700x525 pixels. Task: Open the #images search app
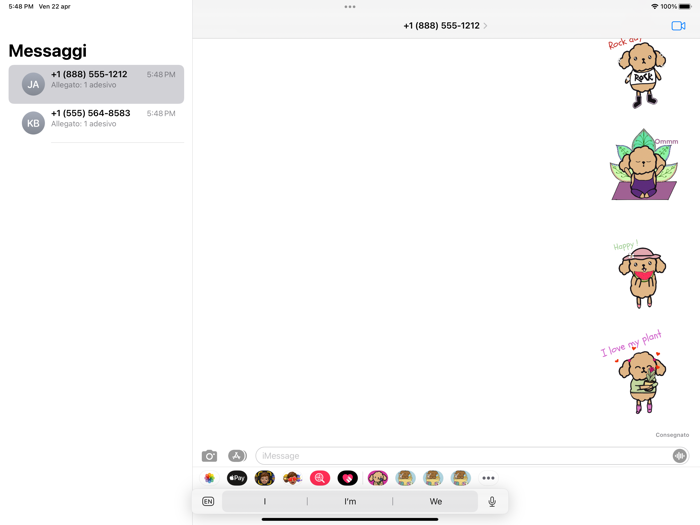pyautogui.click(x=320, y=478)
